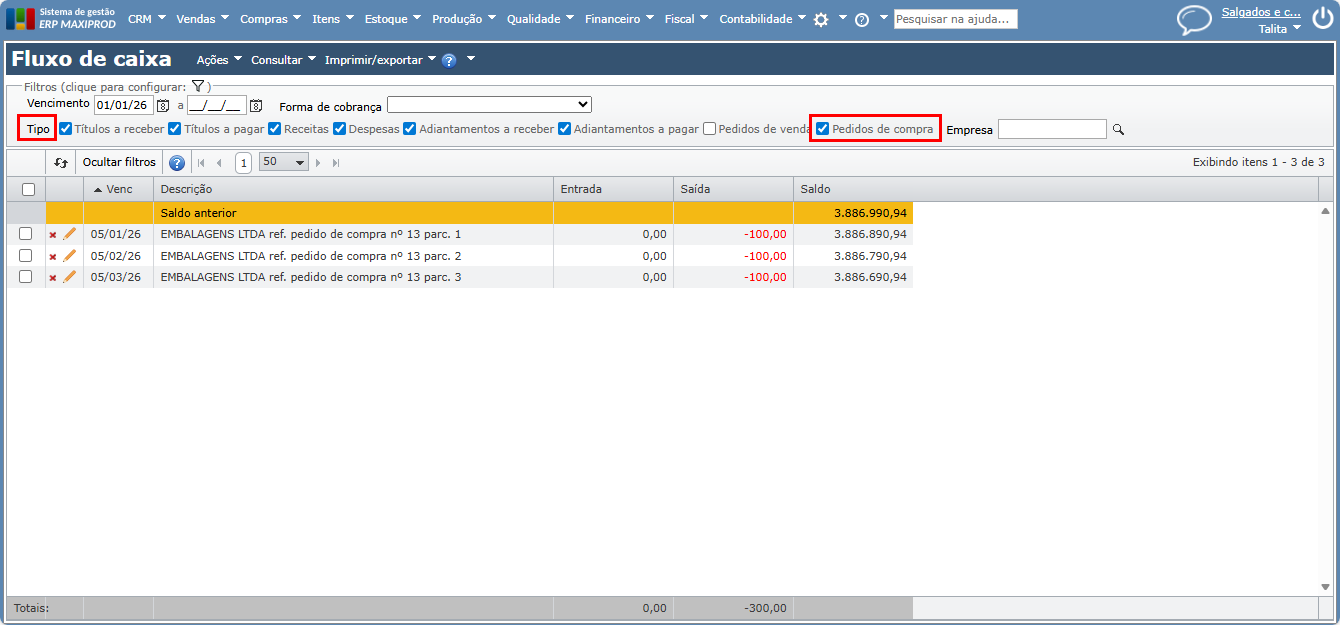Edit the 05/01/26 entry pencil icon

click(x=70, y=234)
